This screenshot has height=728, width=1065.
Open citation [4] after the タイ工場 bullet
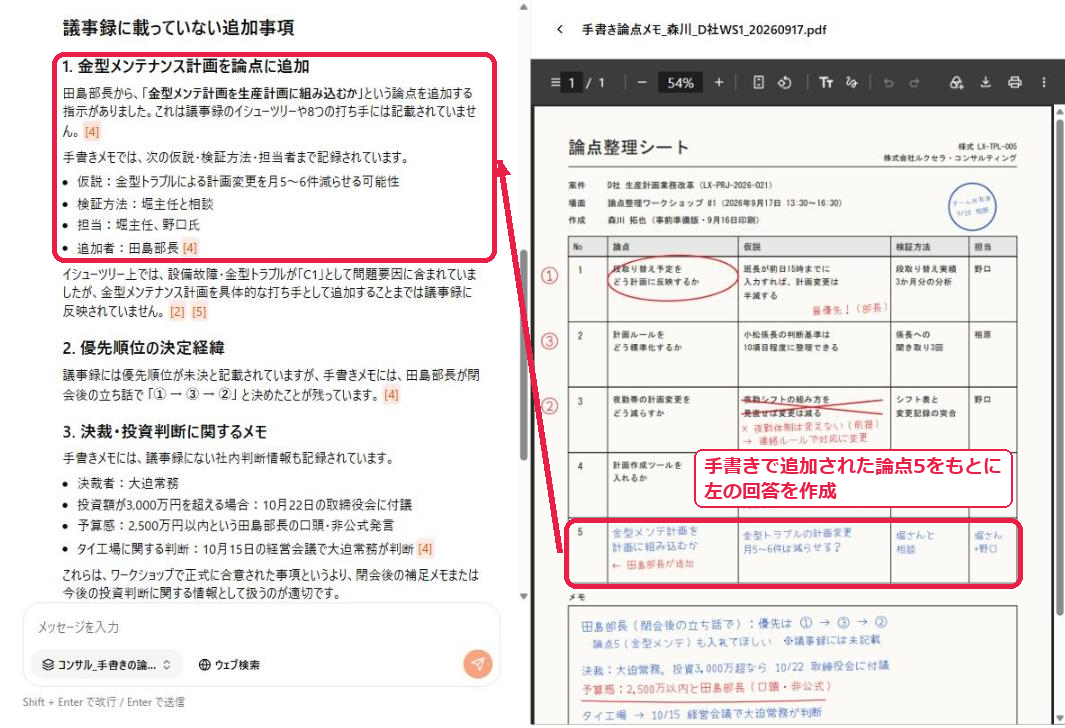pyautogui.click(x=425, y=548)
